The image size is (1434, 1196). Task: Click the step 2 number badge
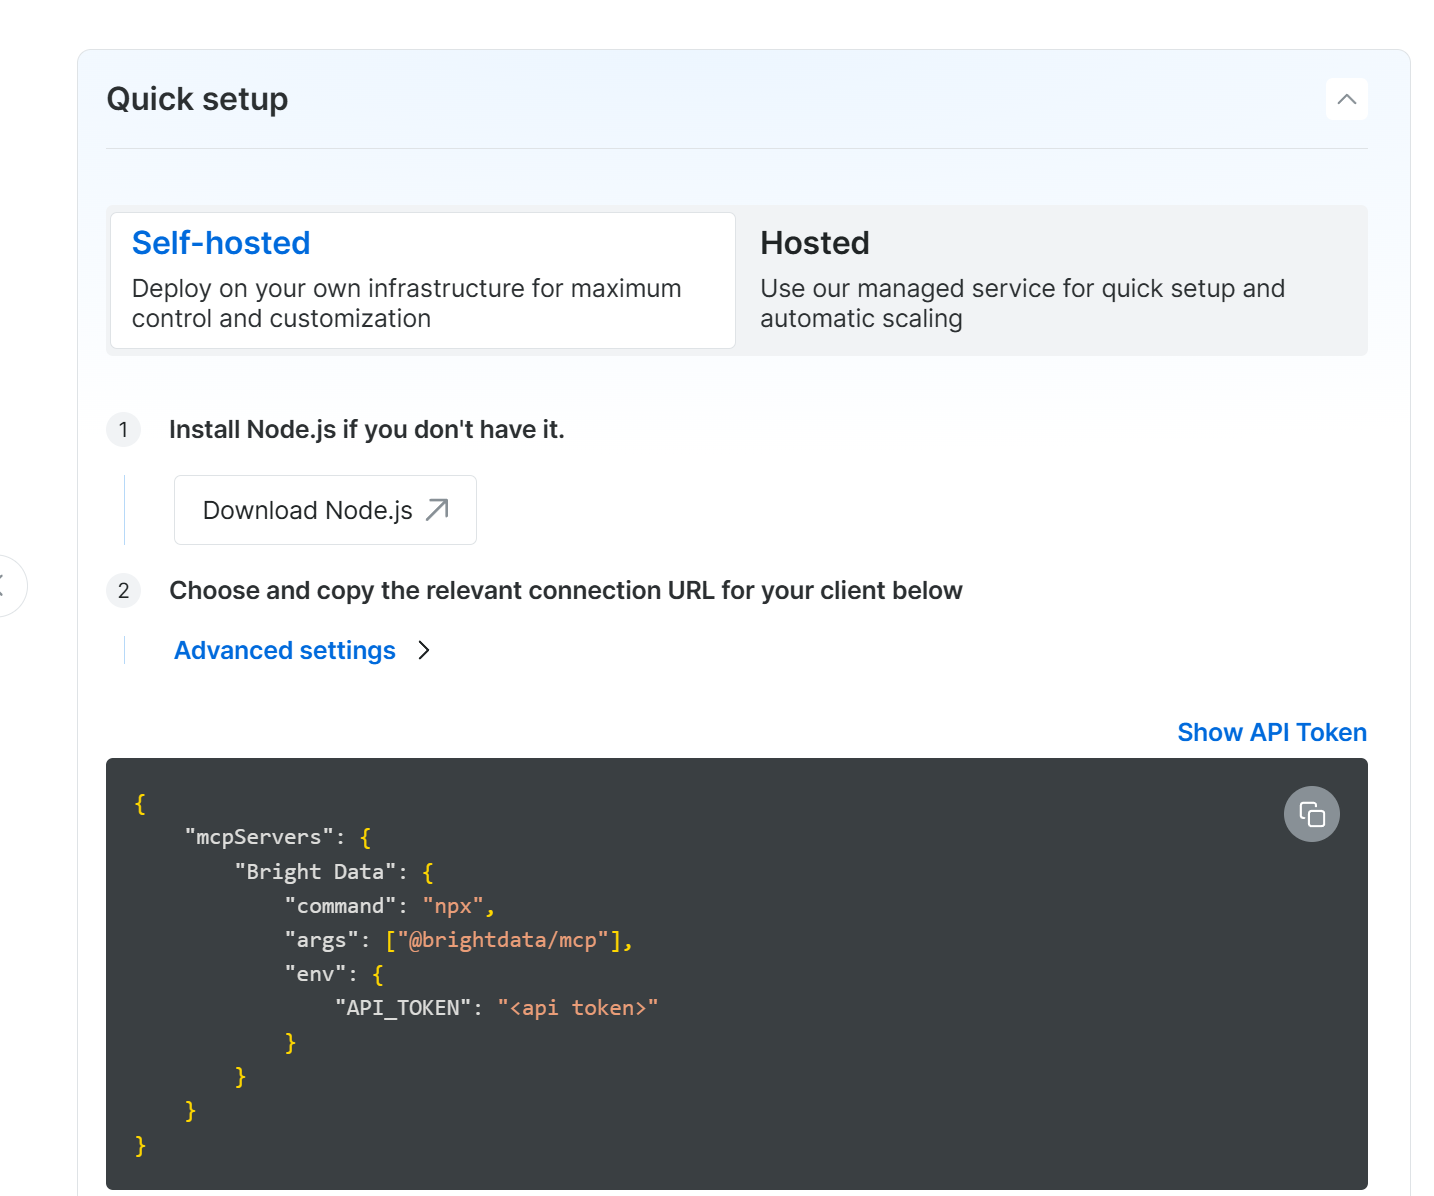[x=123, y=590]
